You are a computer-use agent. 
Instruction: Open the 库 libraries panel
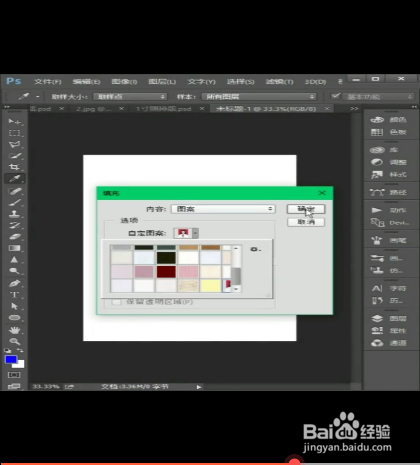[385, 150]
